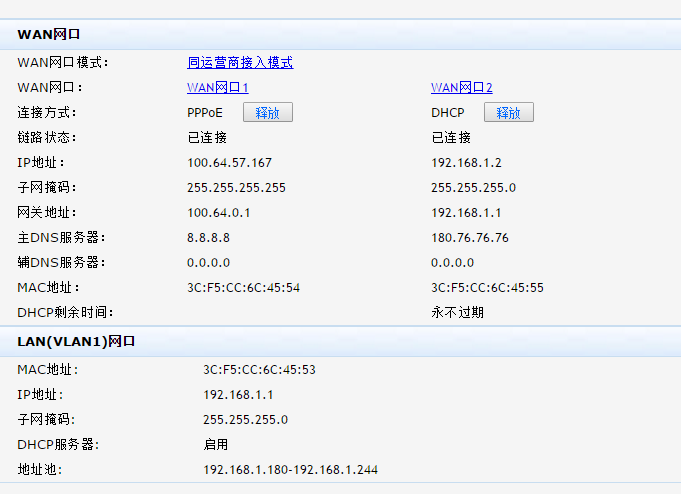Click WAN2 subnet mask 255.255.255.0
This screenshot has width=681, height=494.
tap(473, 188)
